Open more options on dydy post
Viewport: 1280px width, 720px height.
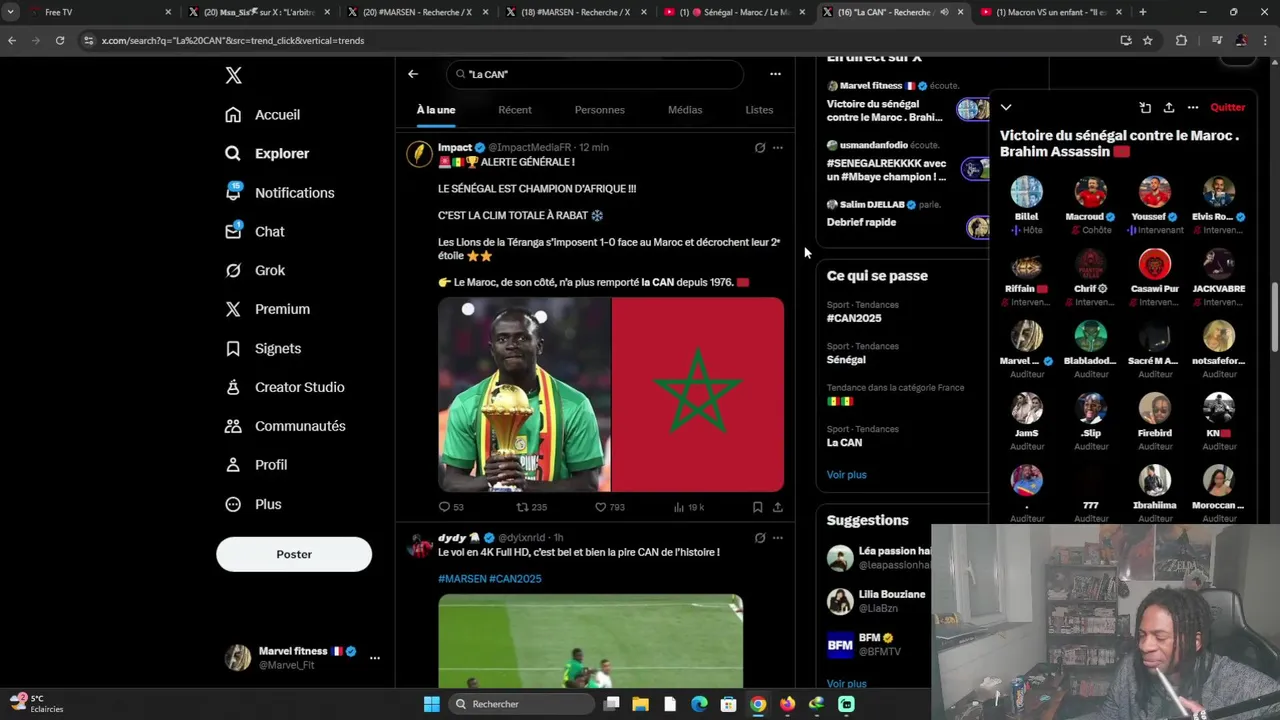778,538
